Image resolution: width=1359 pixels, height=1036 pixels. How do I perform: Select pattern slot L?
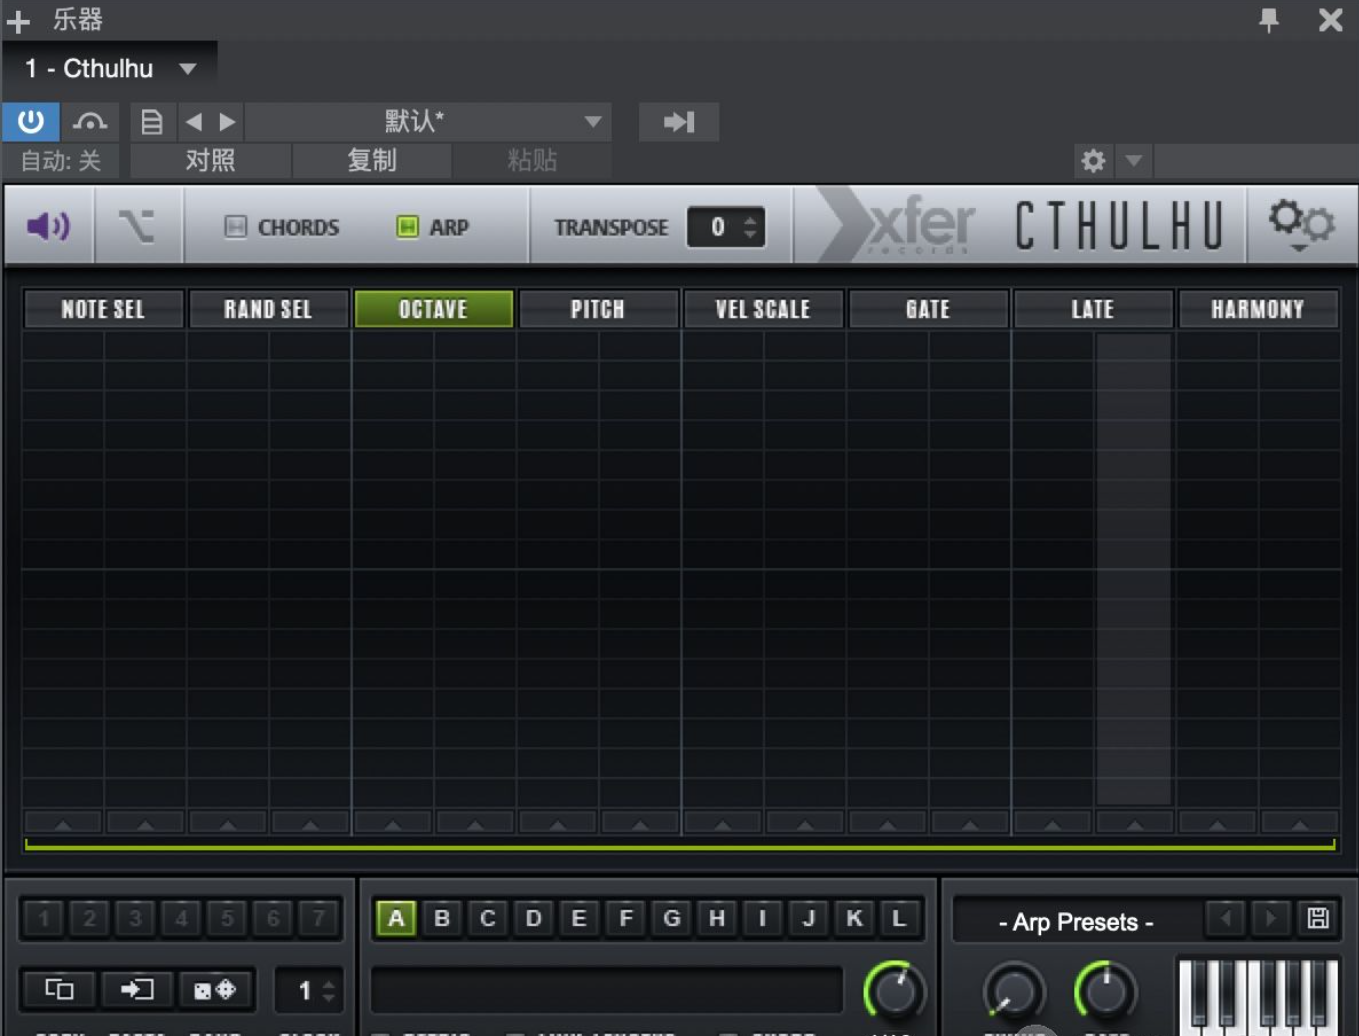point(899,918)
